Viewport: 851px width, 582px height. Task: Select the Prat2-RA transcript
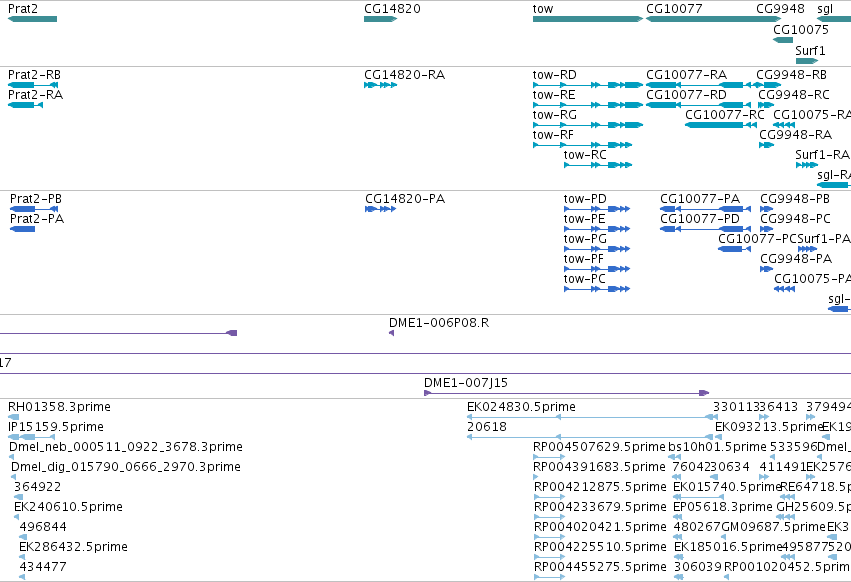click(x=26, y=105)
